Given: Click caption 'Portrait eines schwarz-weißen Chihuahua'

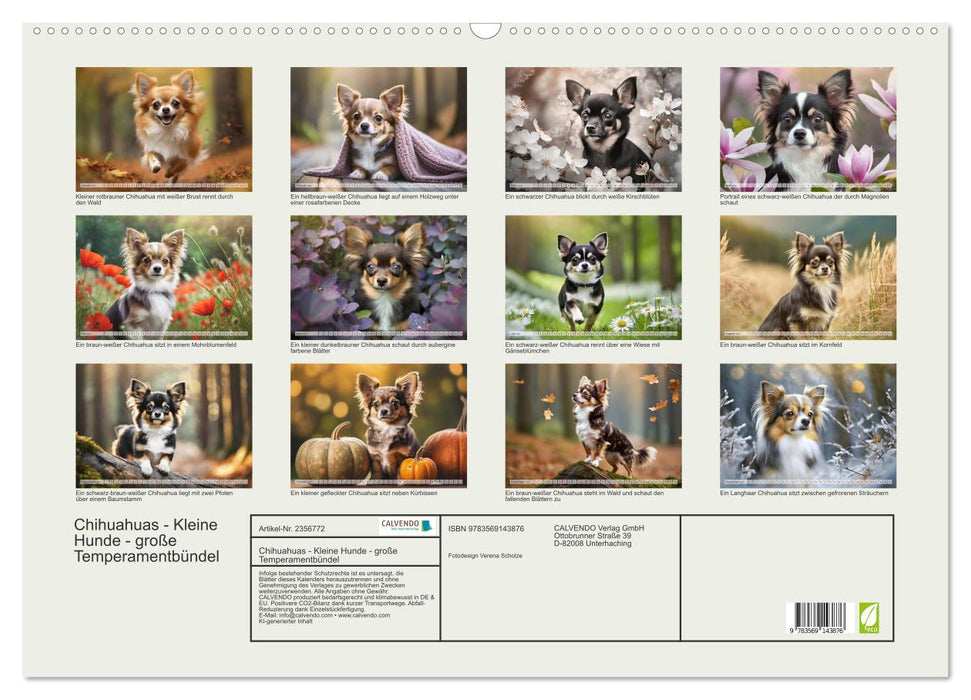Looking at the screenshot, I should (x=804, y=199).
